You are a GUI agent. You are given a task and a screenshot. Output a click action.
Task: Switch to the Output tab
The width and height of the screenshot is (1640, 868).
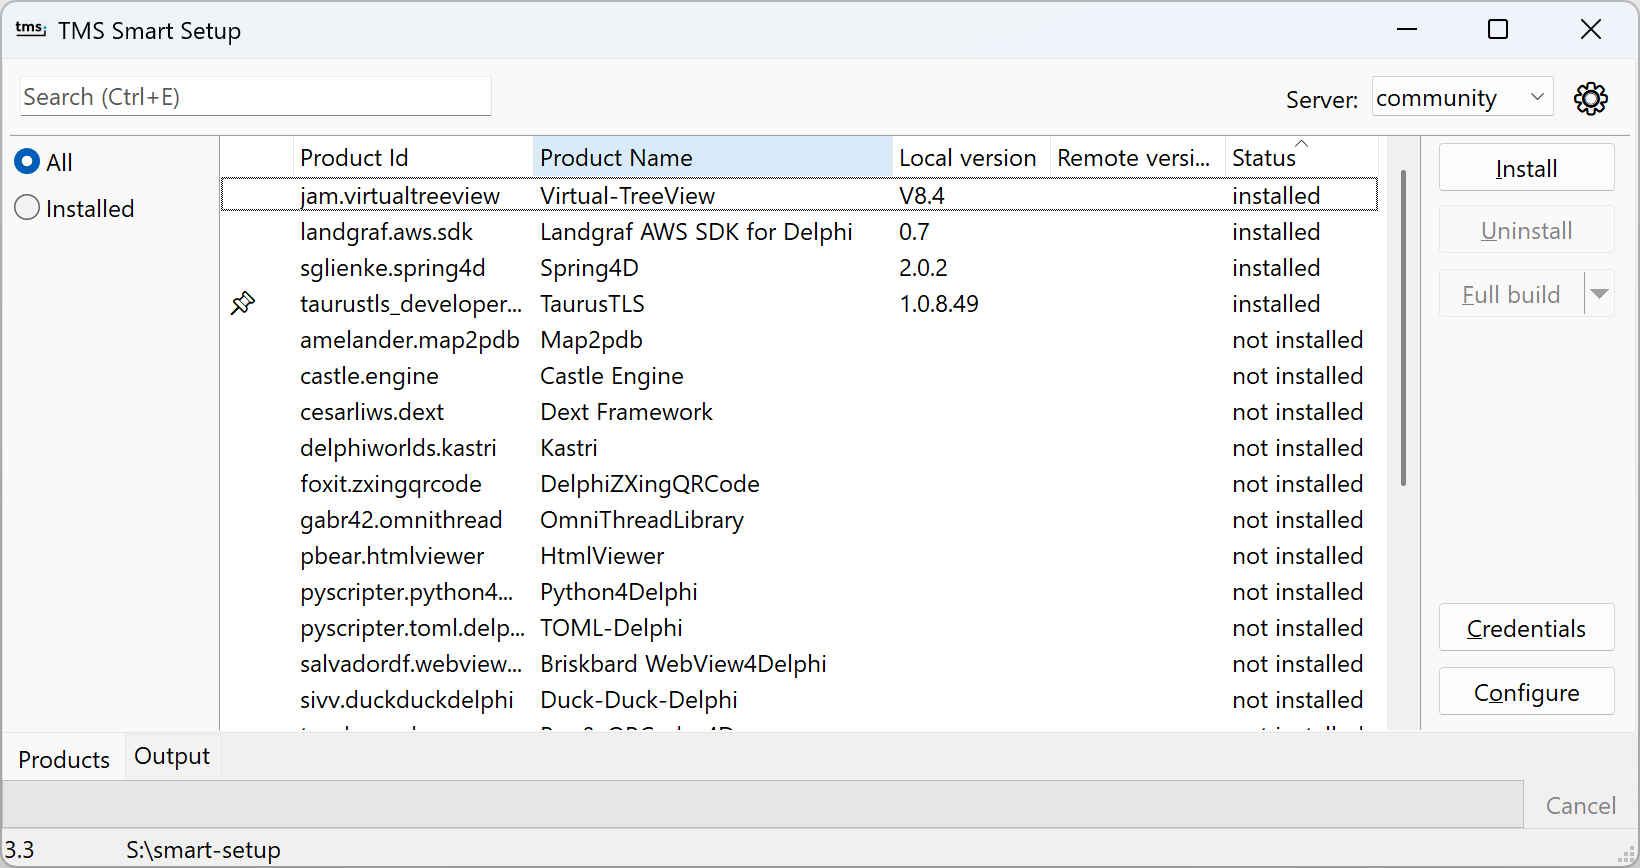[x=172, y=756]
